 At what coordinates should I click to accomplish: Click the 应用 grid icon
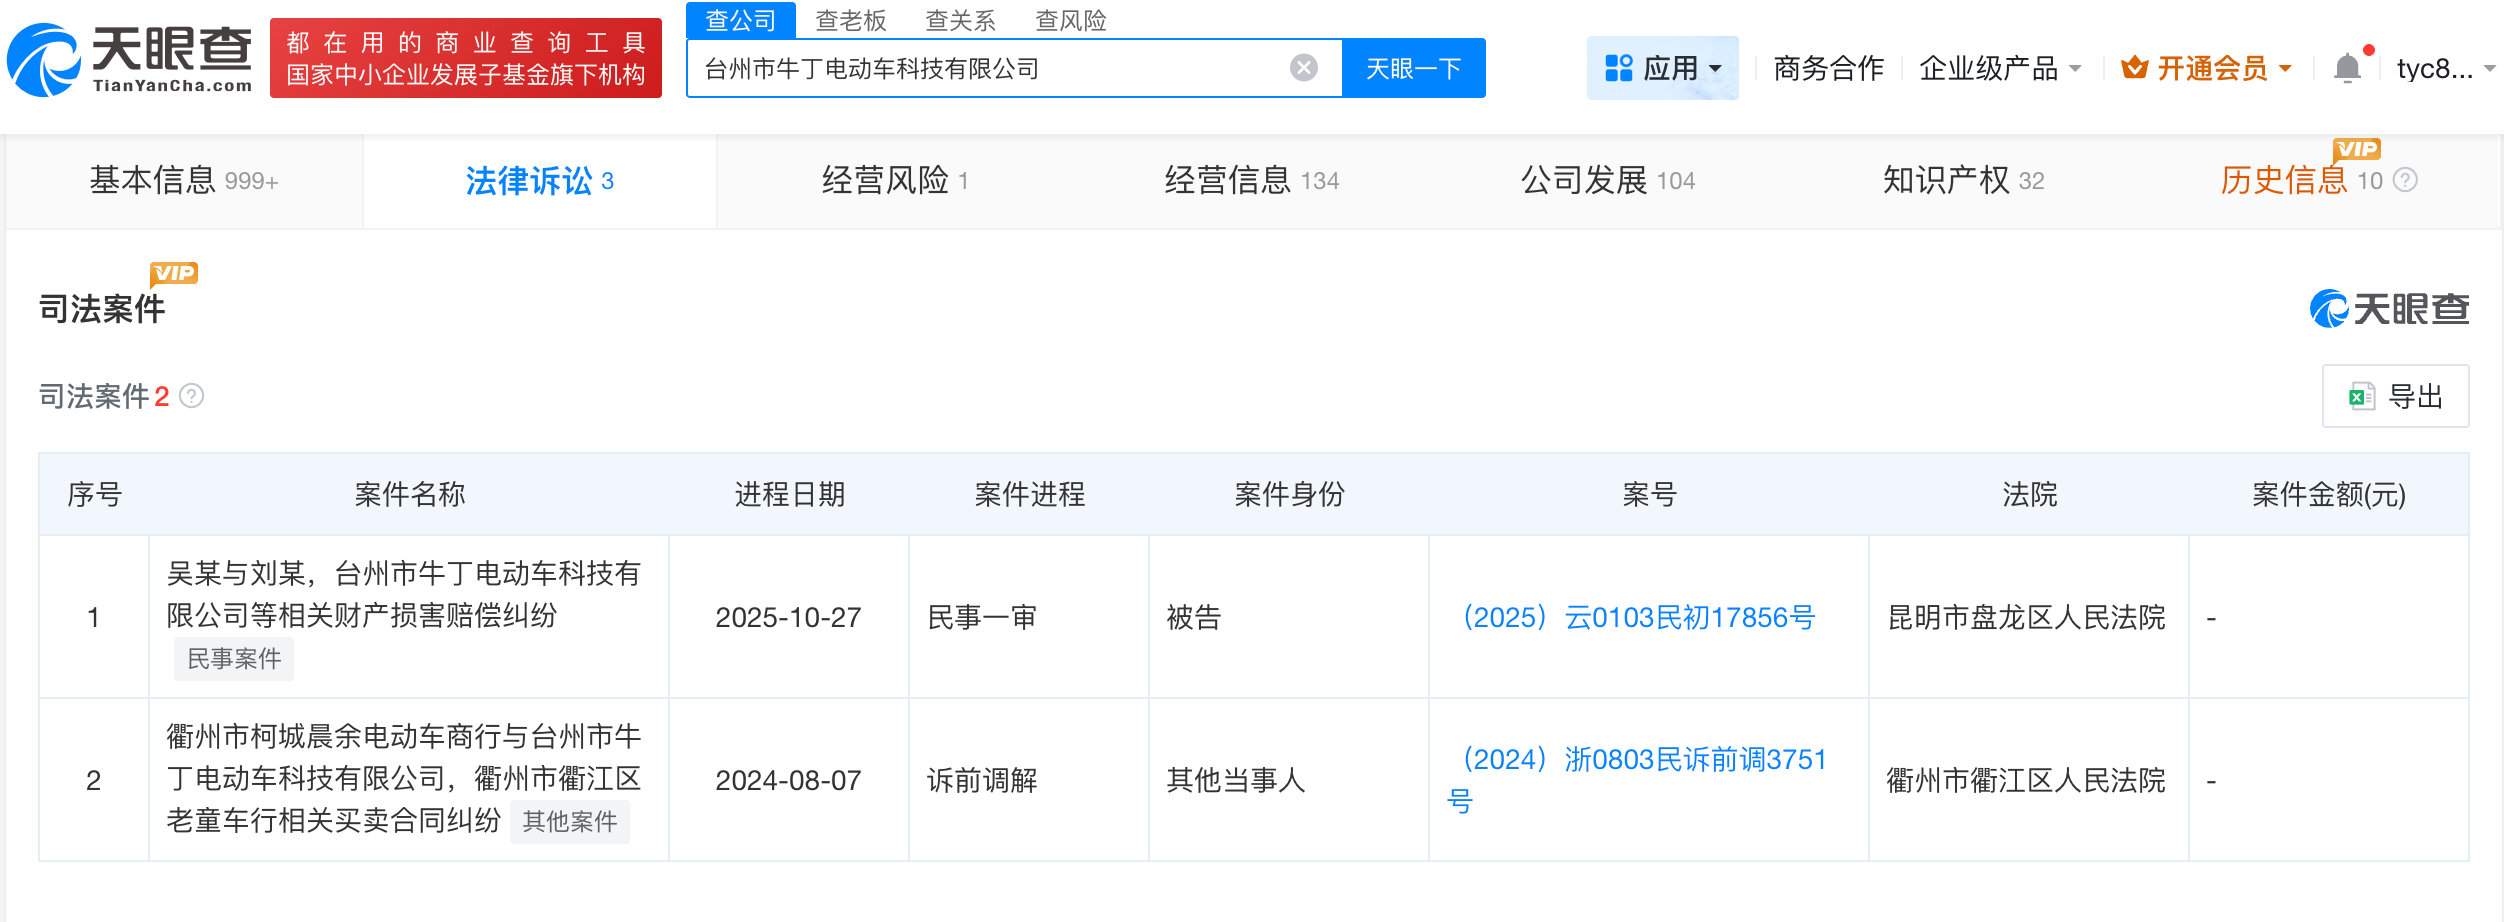tap(1618, 68)
